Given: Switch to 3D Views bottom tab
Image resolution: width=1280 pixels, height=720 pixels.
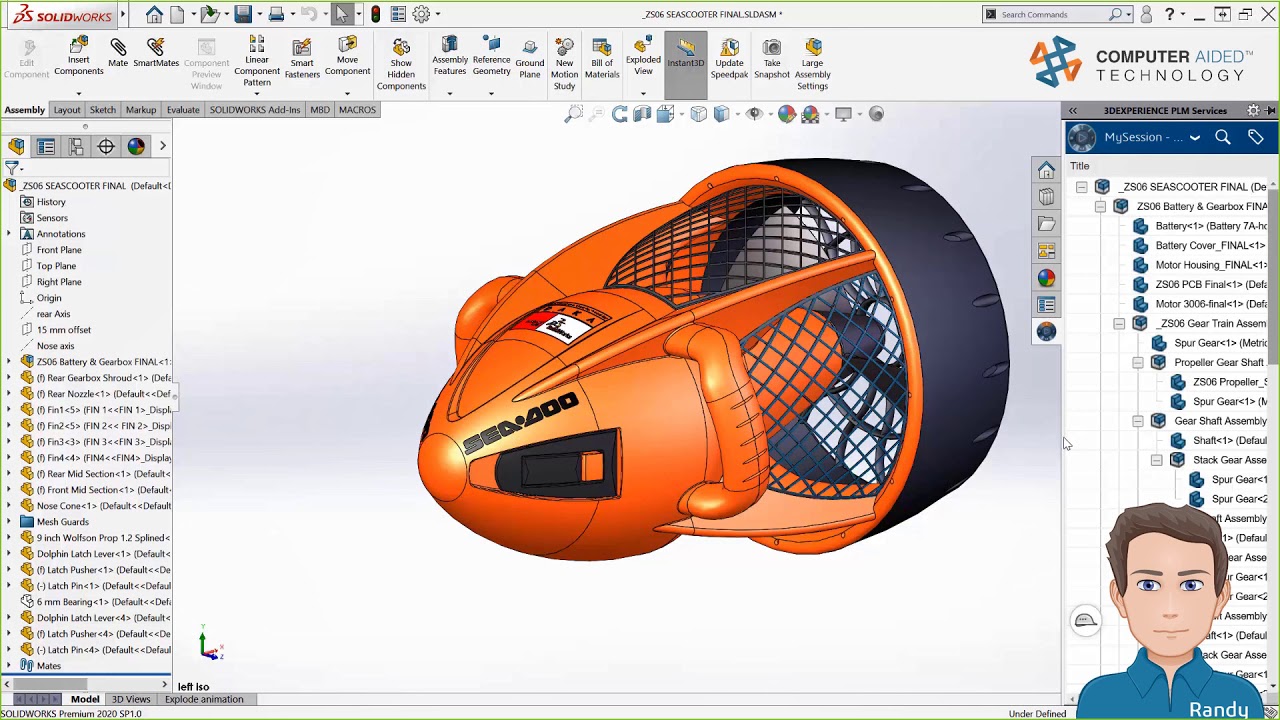Looking at the screenshot, I should [x=131, y=699].
